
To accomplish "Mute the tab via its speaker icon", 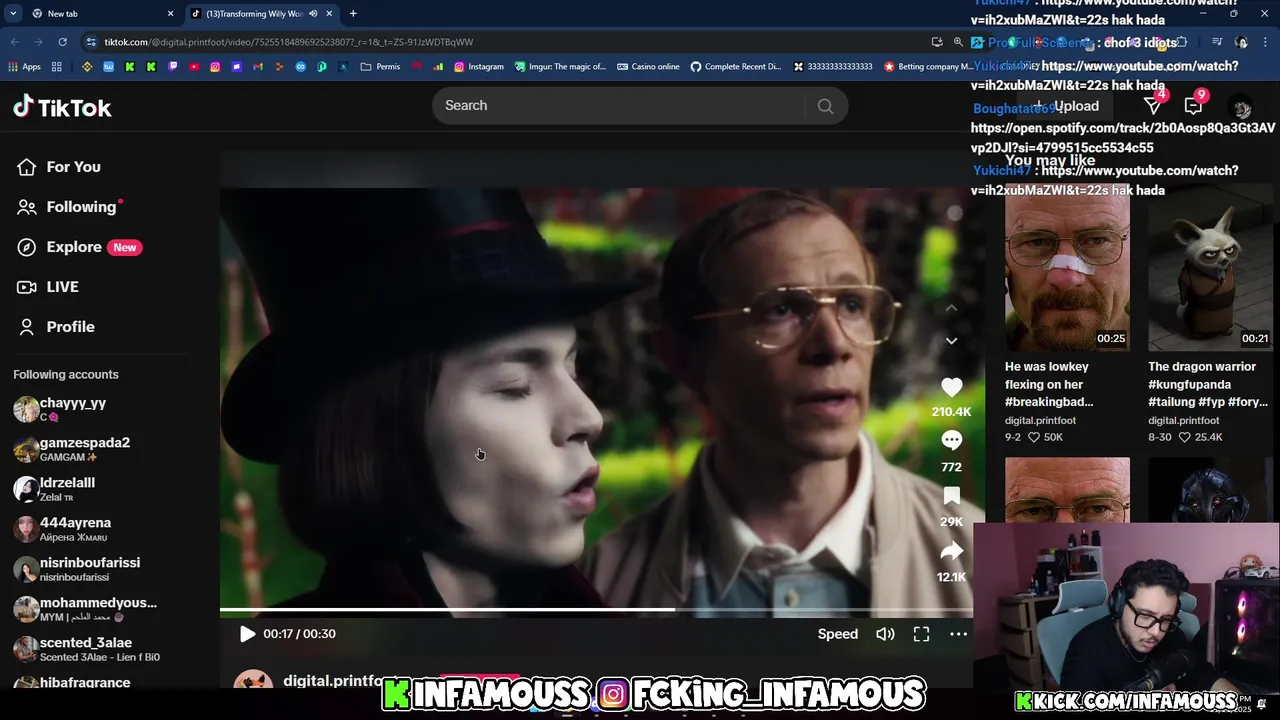I will click(313, 14).
